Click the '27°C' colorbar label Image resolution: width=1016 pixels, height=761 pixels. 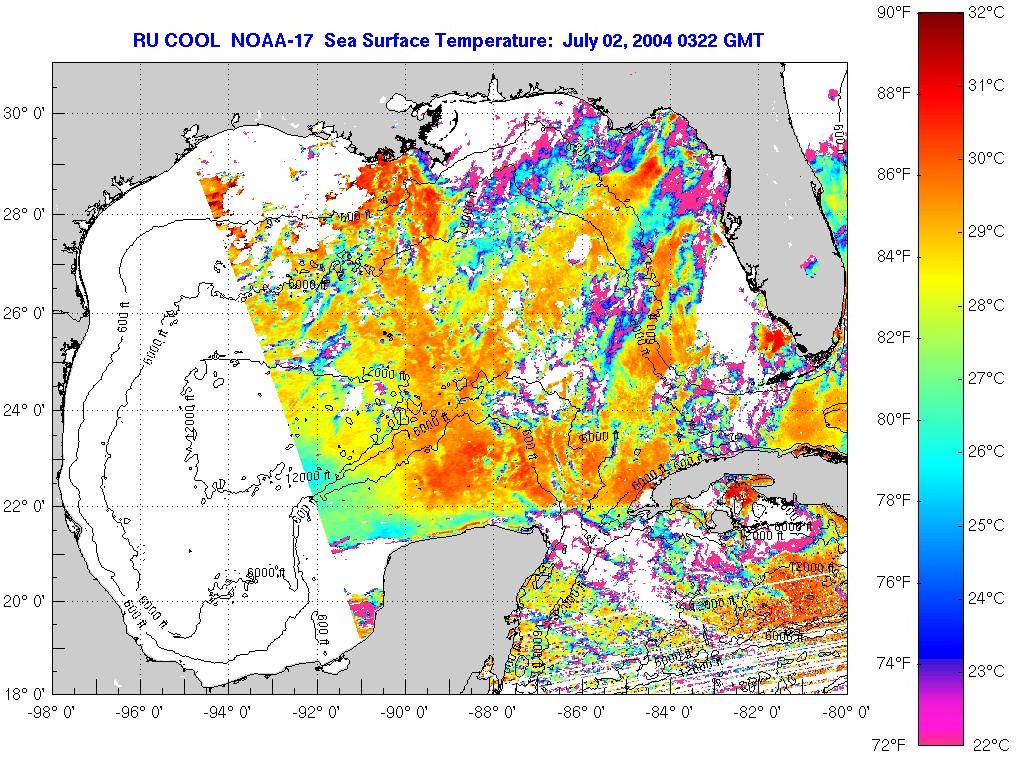(x=987, y=379)
